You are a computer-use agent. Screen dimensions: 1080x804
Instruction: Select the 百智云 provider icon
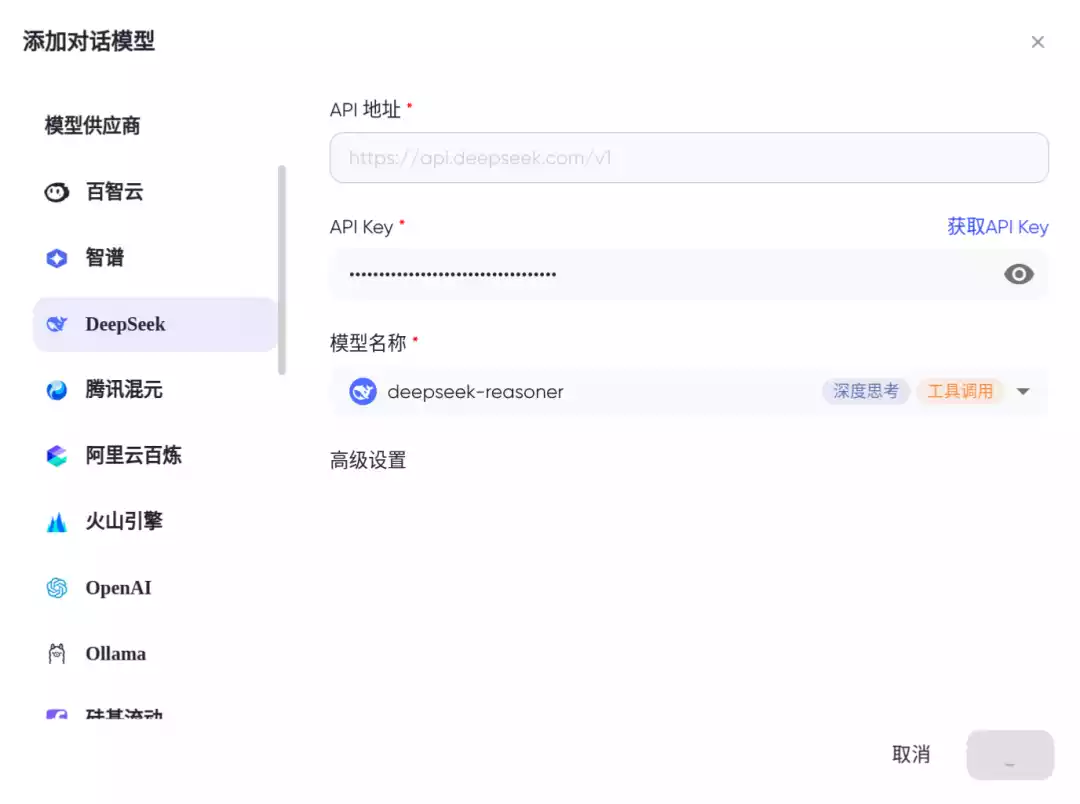(57, 191)
